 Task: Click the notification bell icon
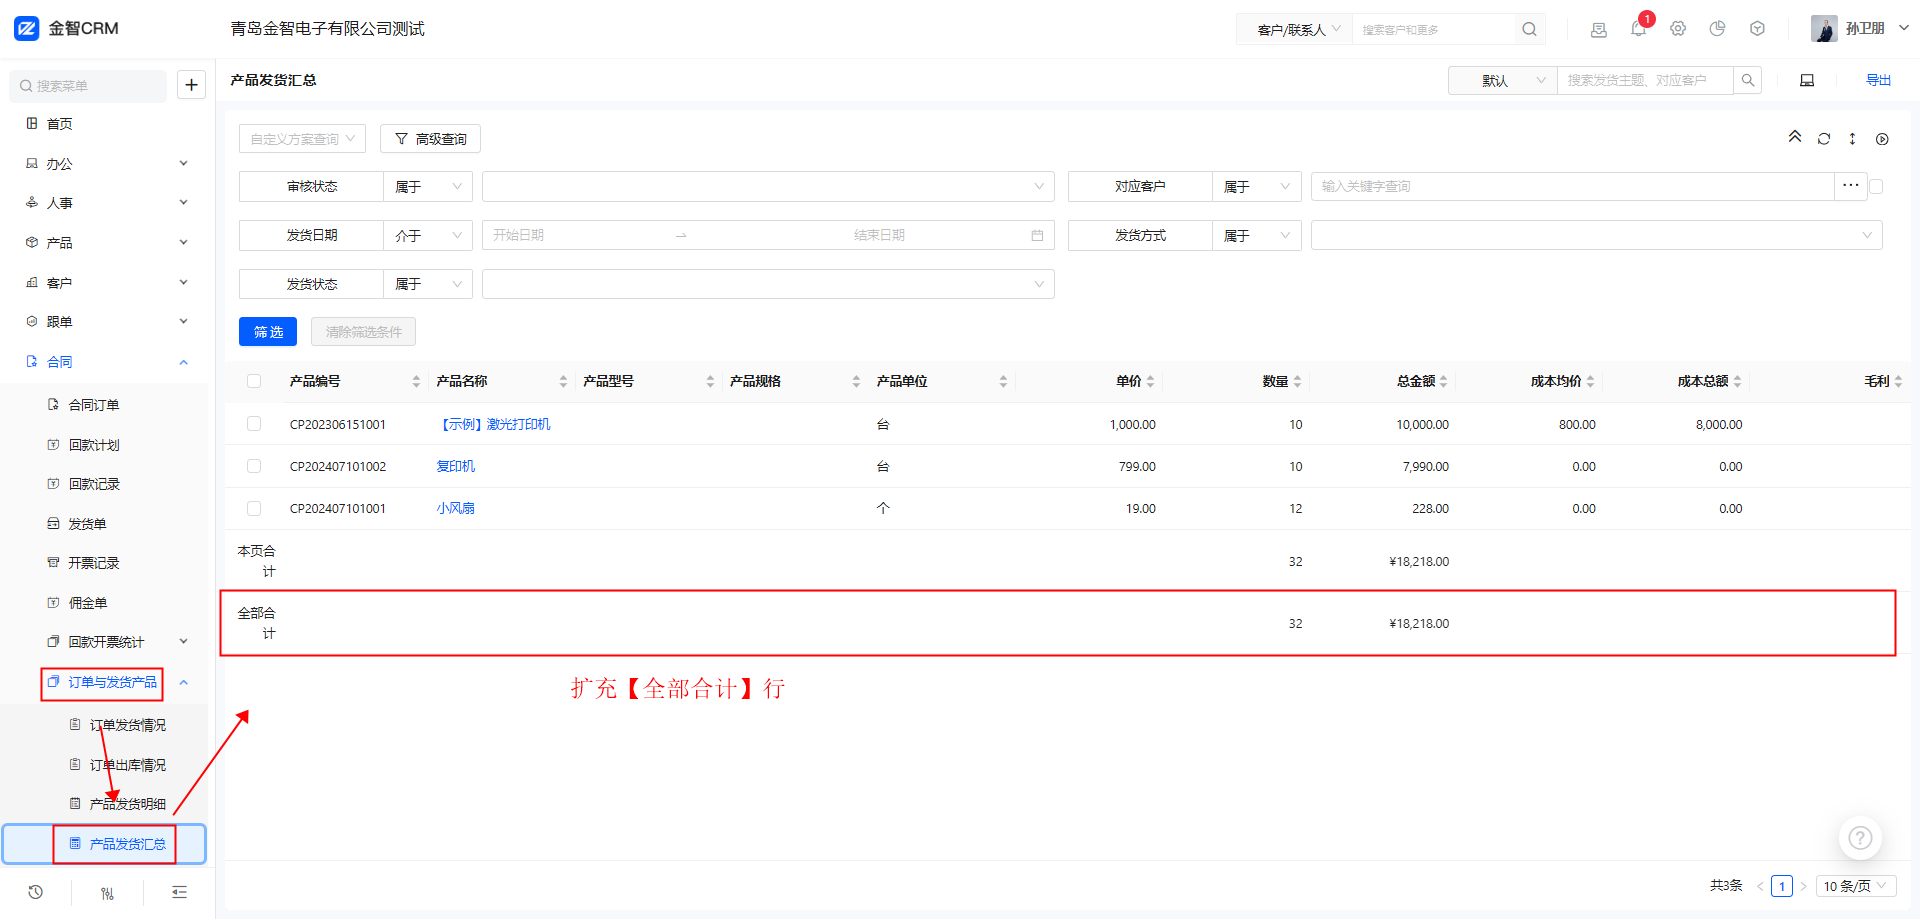pyautogui.click(x=1638, y=29)
